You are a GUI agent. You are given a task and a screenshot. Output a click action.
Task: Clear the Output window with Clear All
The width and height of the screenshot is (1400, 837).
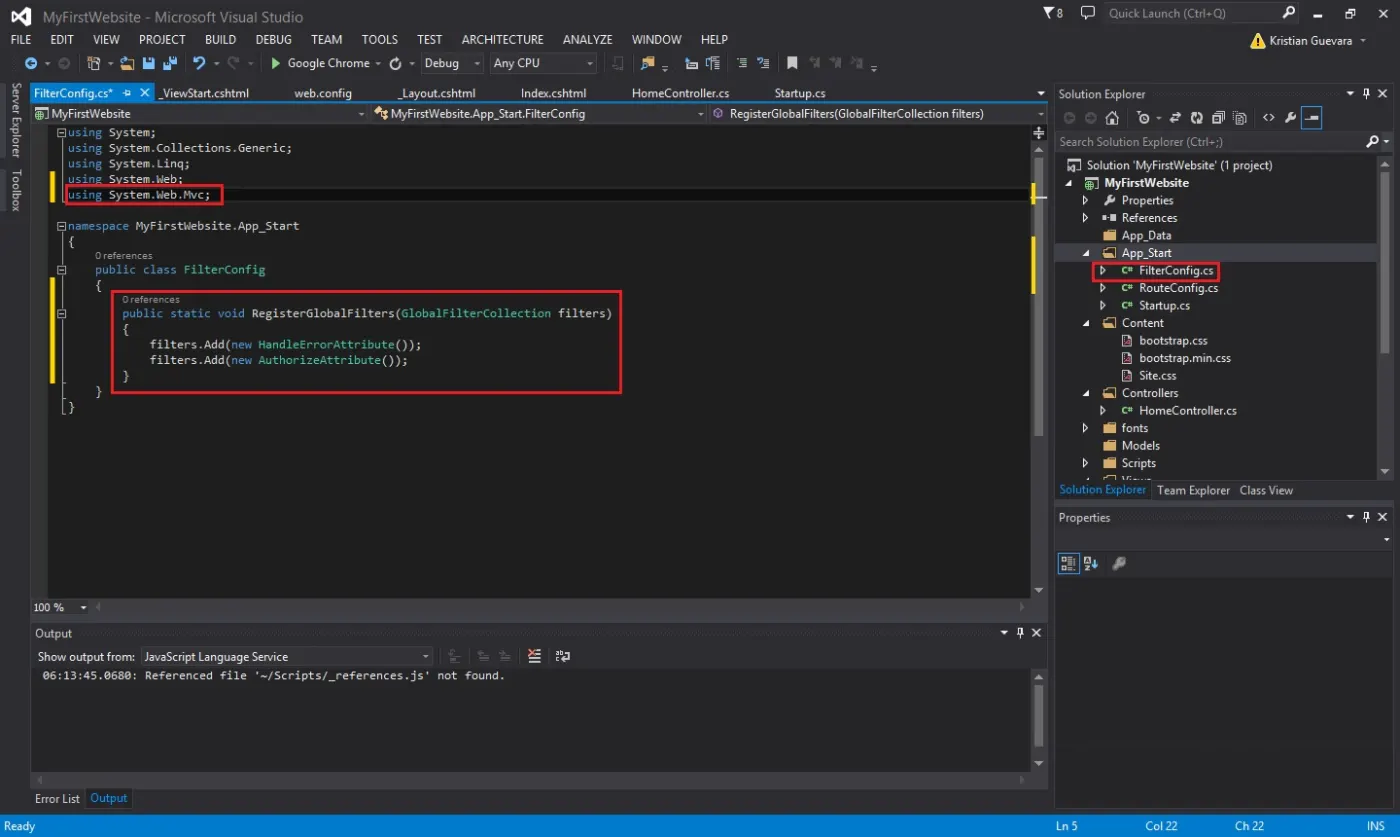(x=534, y=656)
